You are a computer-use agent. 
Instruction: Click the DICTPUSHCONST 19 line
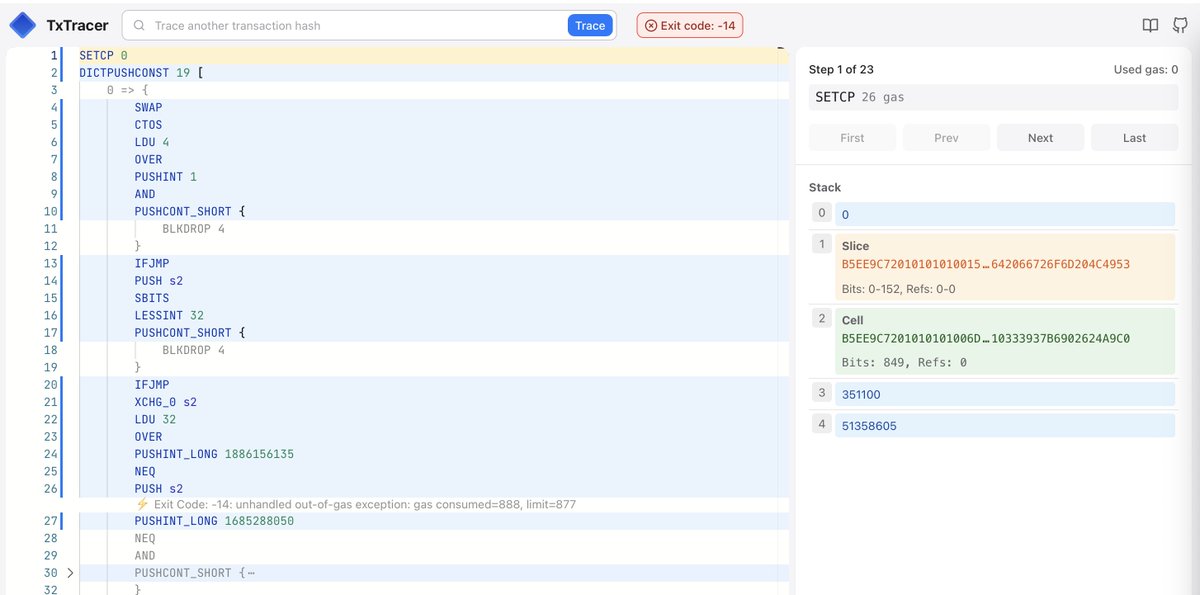tap(142, 72)
